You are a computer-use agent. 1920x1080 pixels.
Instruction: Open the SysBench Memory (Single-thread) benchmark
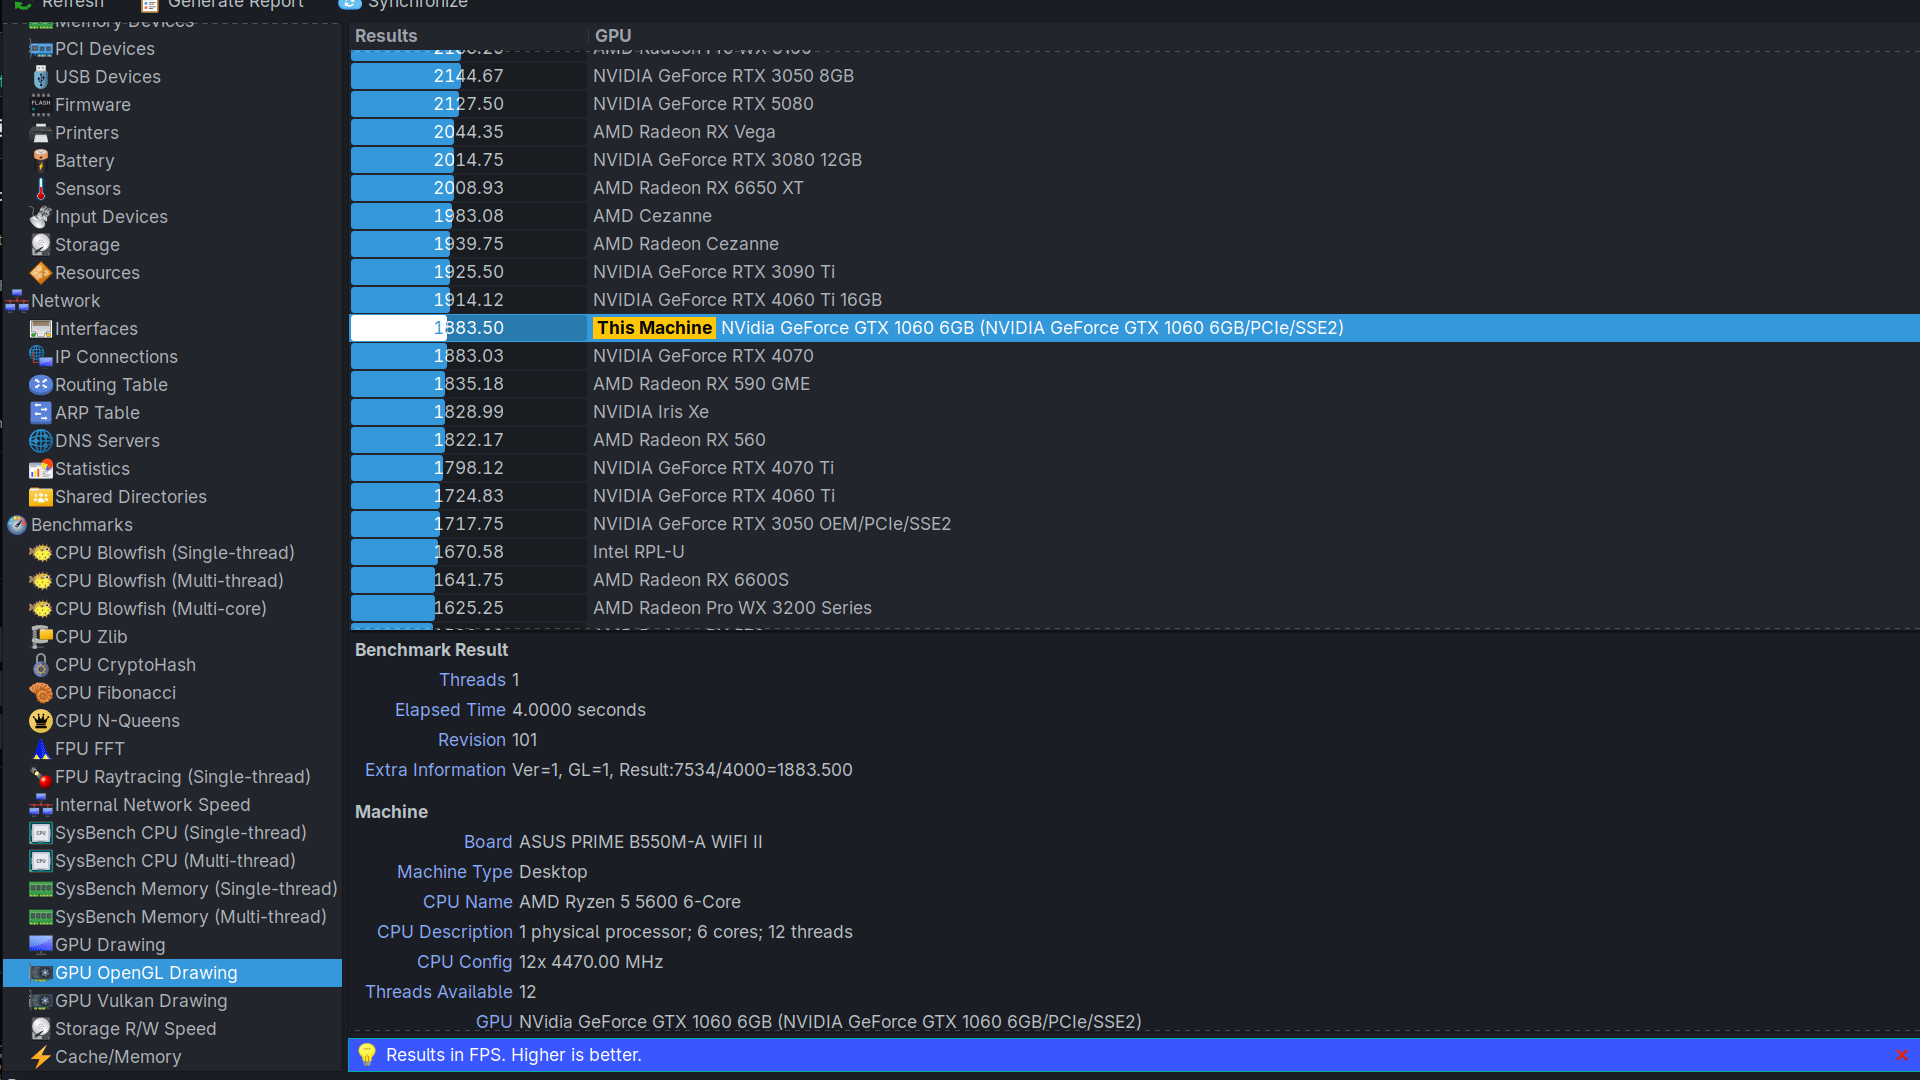click(195, 888)
